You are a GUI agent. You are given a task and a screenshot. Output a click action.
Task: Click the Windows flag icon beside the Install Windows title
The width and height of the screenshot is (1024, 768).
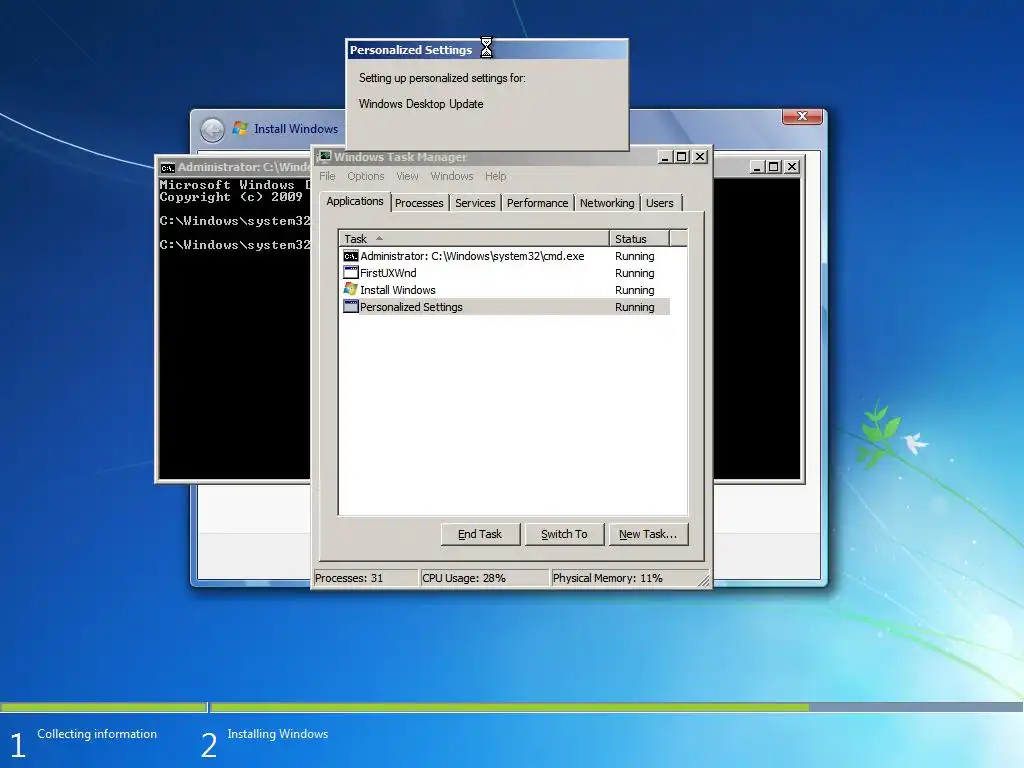click(x=240, y=129)
